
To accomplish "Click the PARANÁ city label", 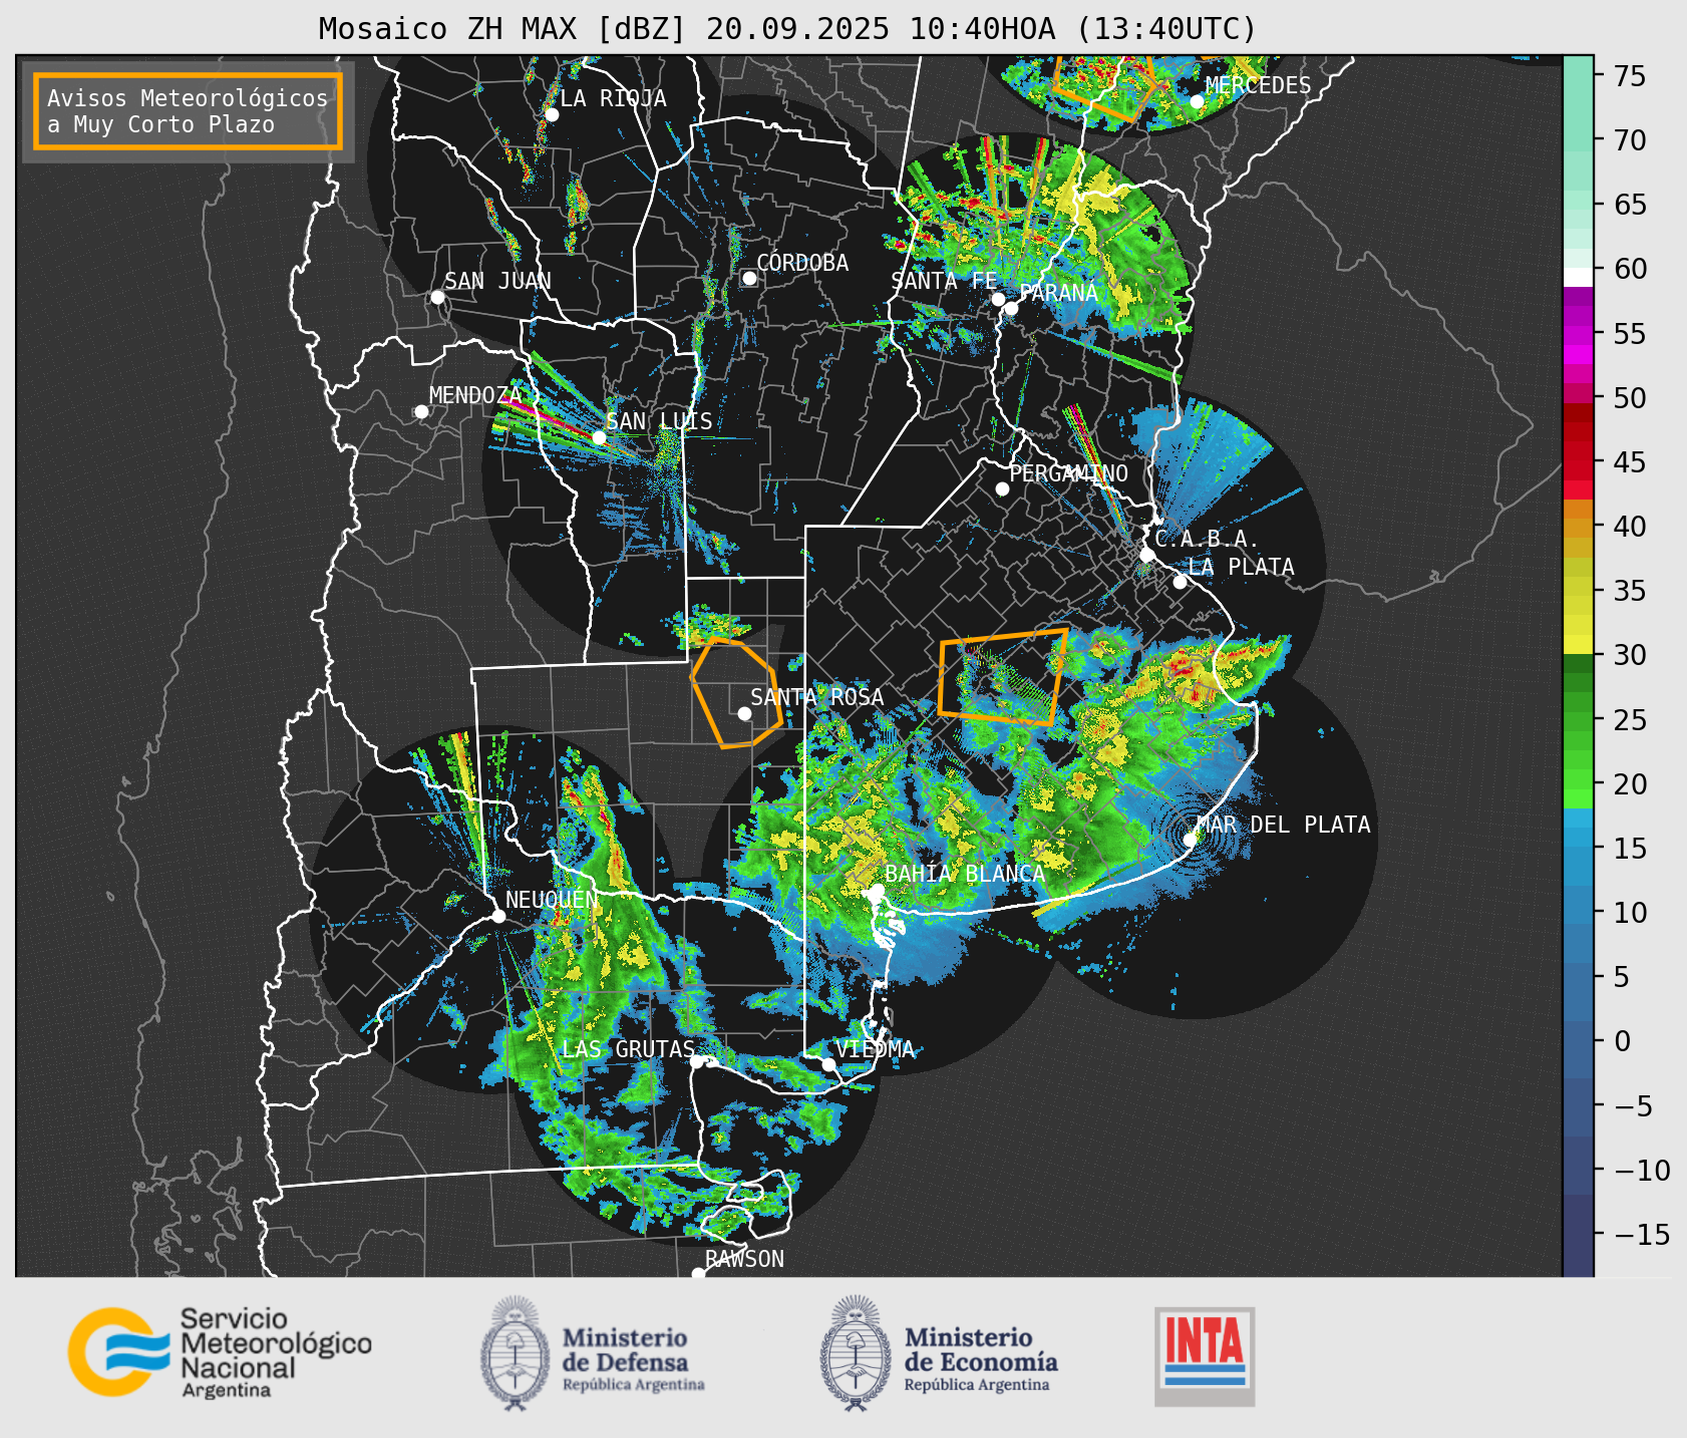I will [x=1059, y=292].
